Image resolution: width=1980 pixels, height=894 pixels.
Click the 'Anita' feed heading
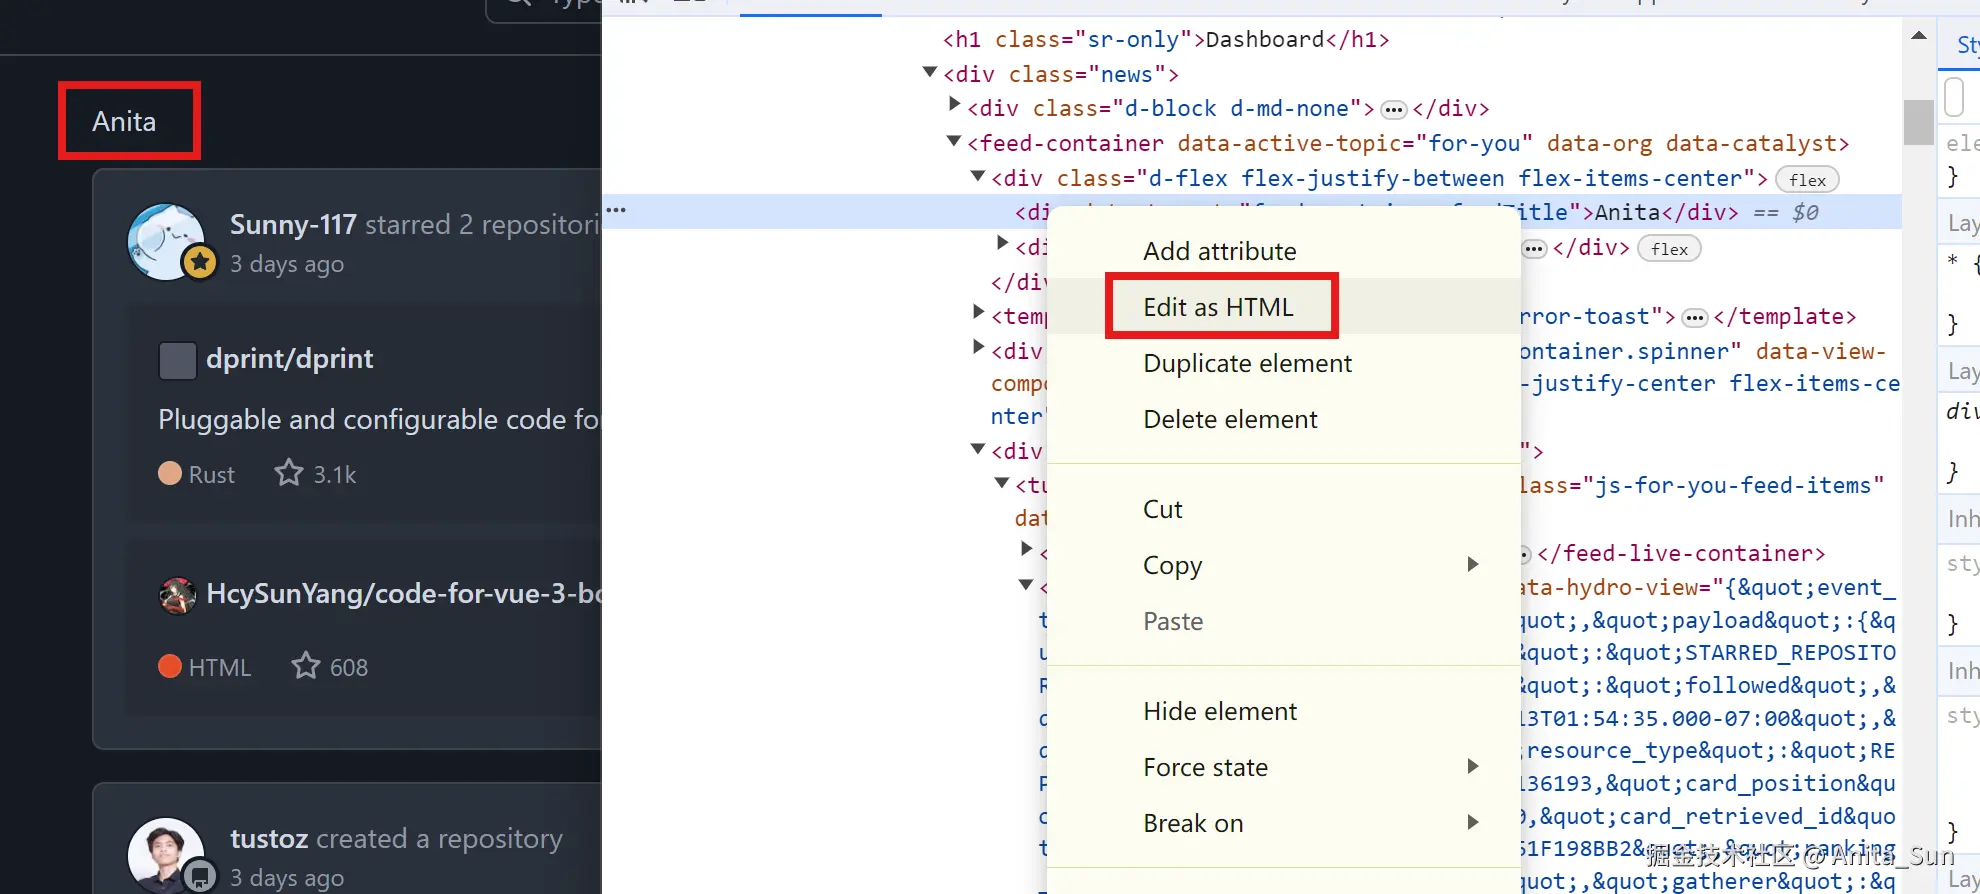click(124, 121)
